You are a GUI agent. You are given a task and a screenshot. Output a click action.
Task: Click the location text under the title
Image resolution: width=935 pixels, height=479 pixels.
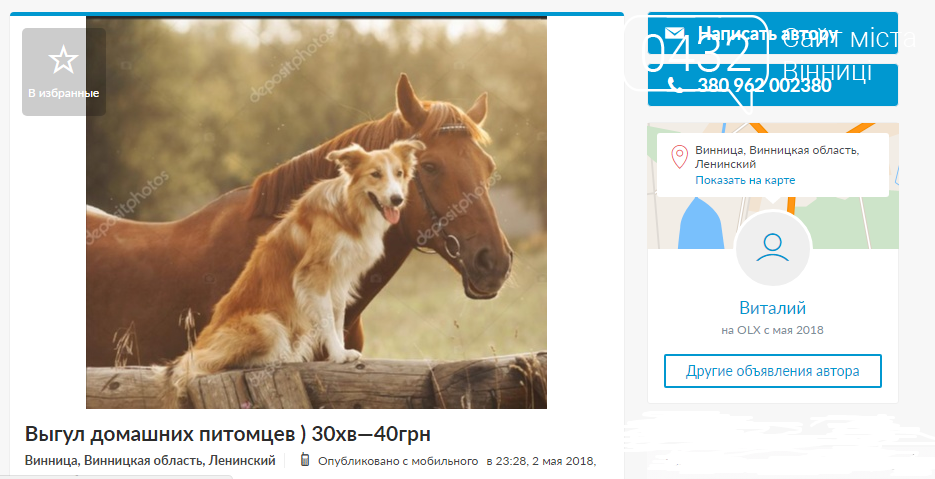pos(150,461)
